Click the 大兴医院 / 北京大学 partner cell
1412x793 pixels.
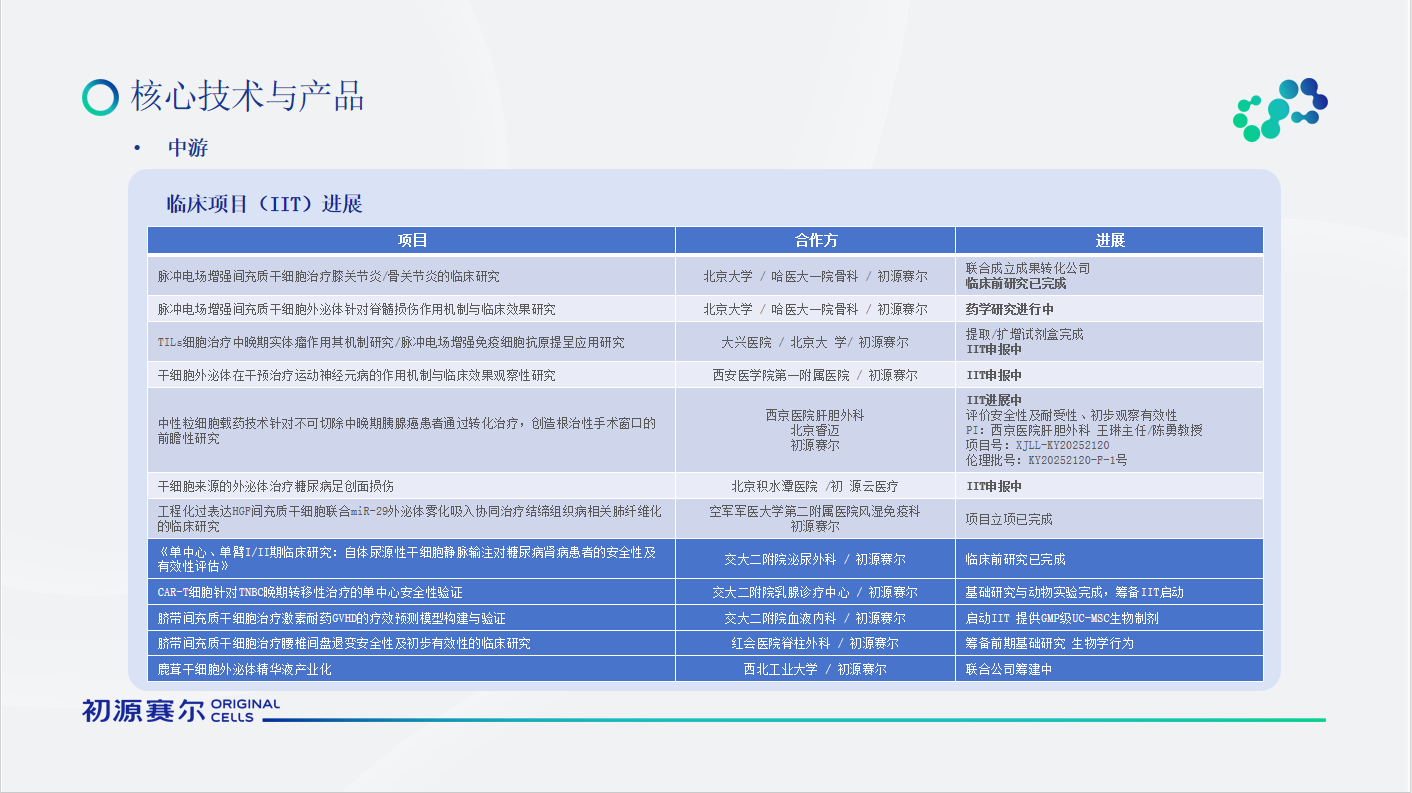815,342
